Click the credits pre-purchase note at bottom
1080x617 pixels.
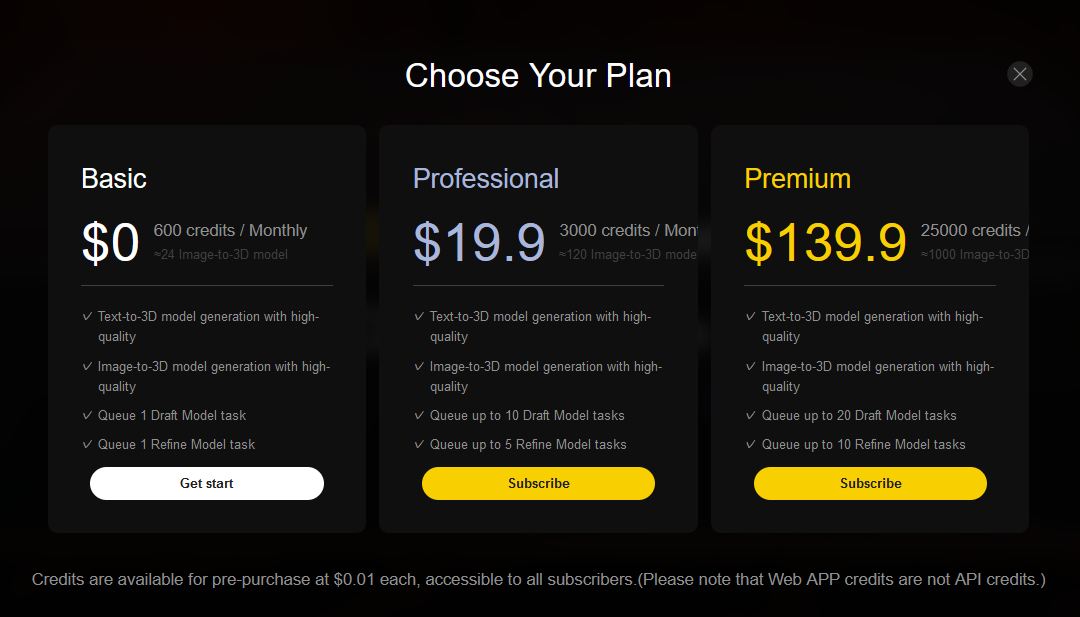tap(539, 579)
